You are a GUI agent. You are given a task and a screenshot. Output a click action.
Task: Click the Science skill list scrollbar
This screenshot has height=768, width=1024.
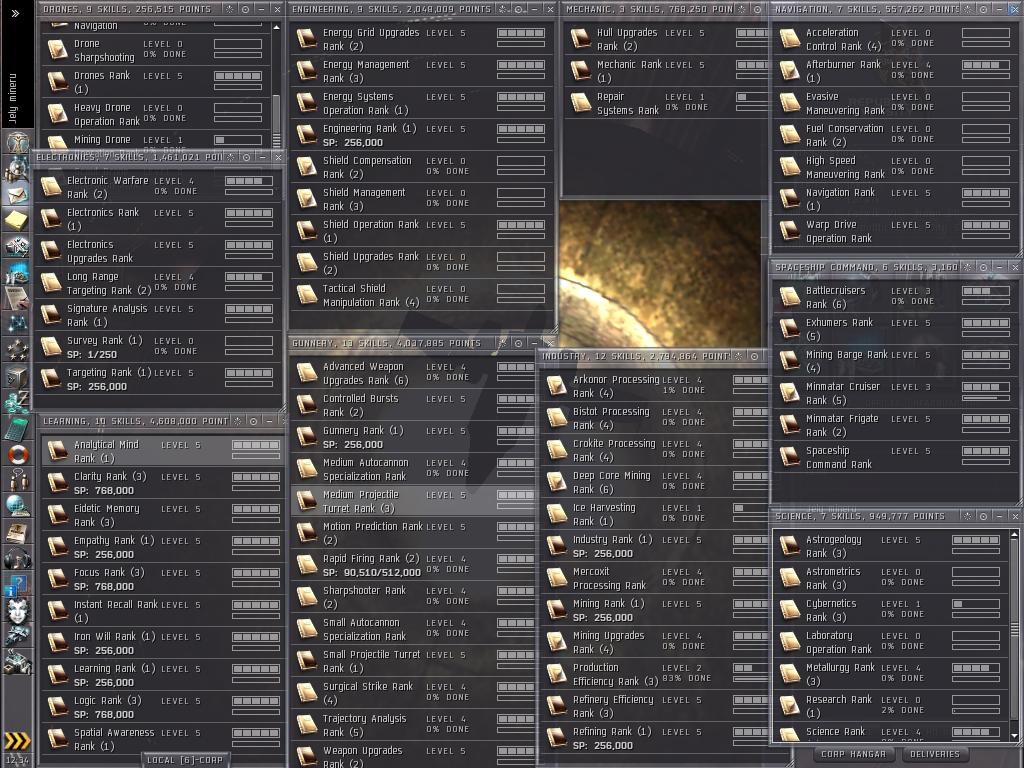(1015, 630)
